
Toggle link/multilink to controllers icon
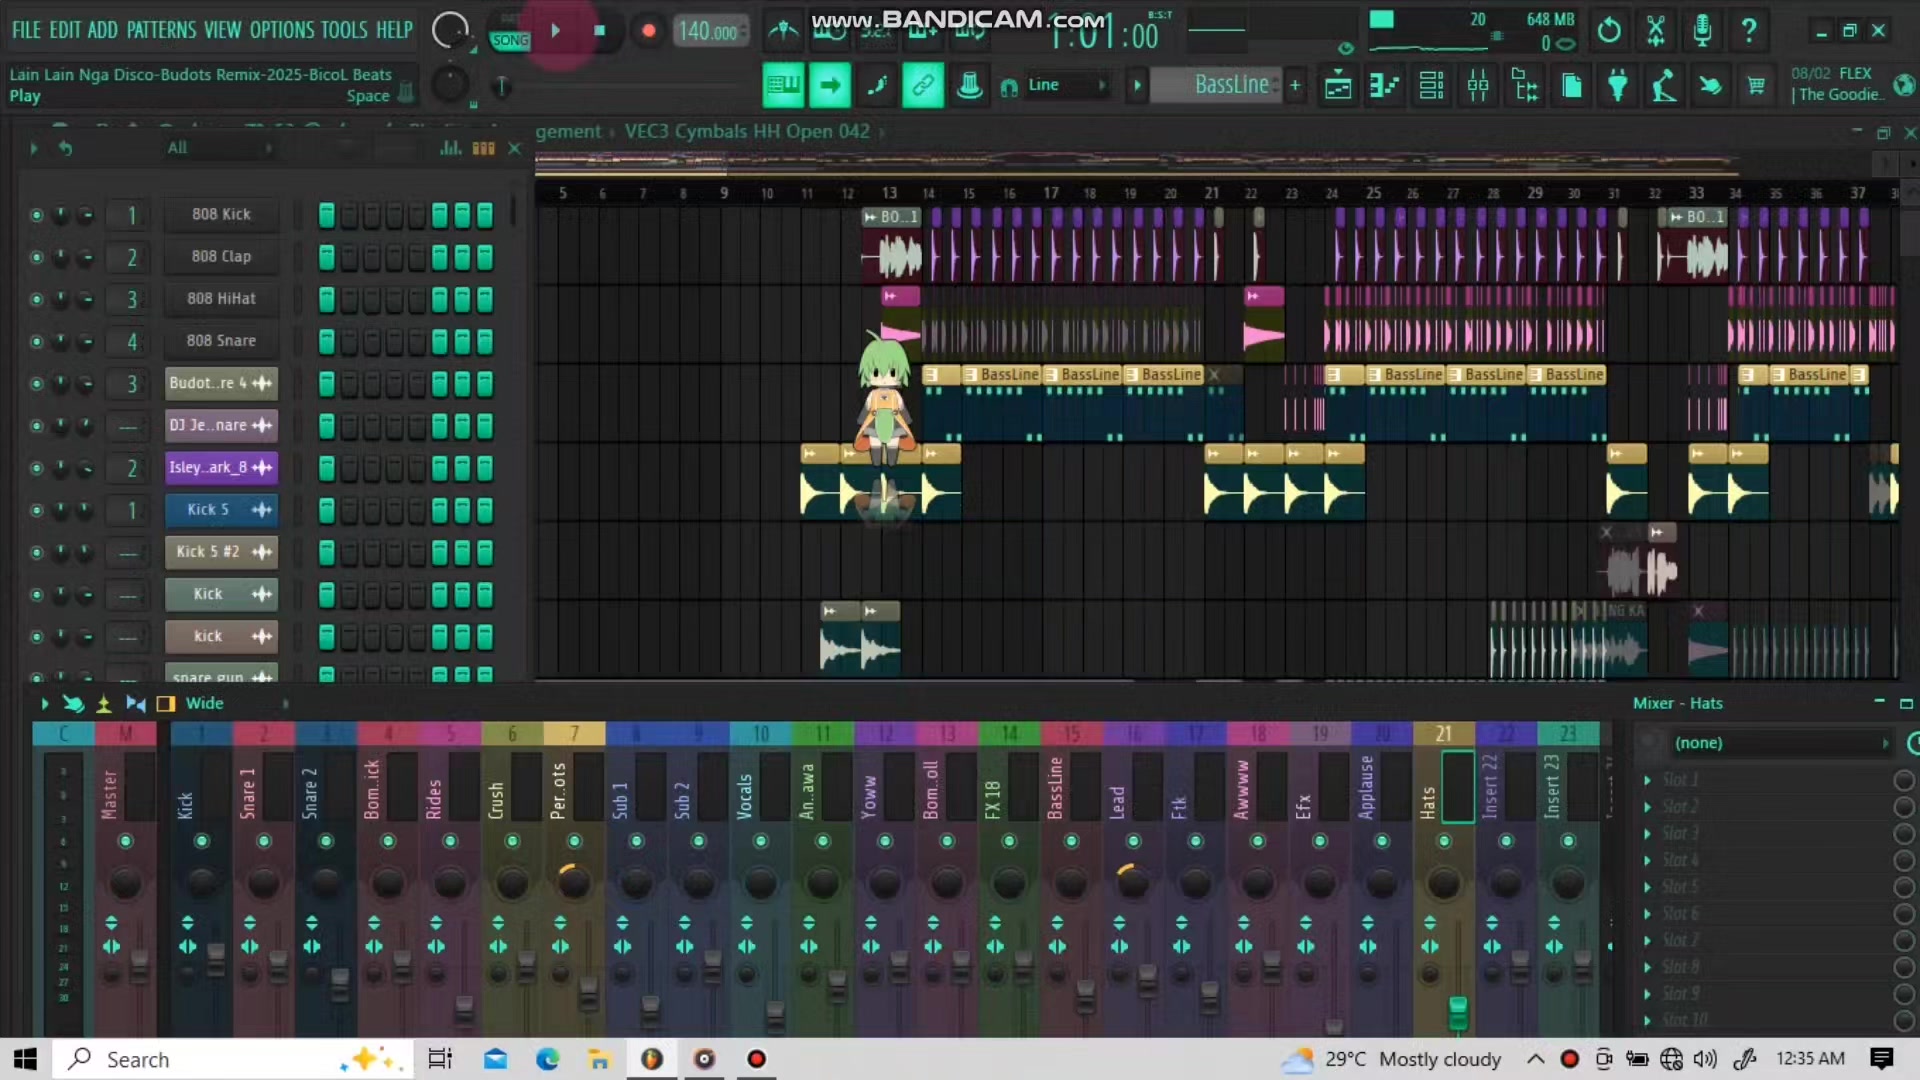[922, 86]
